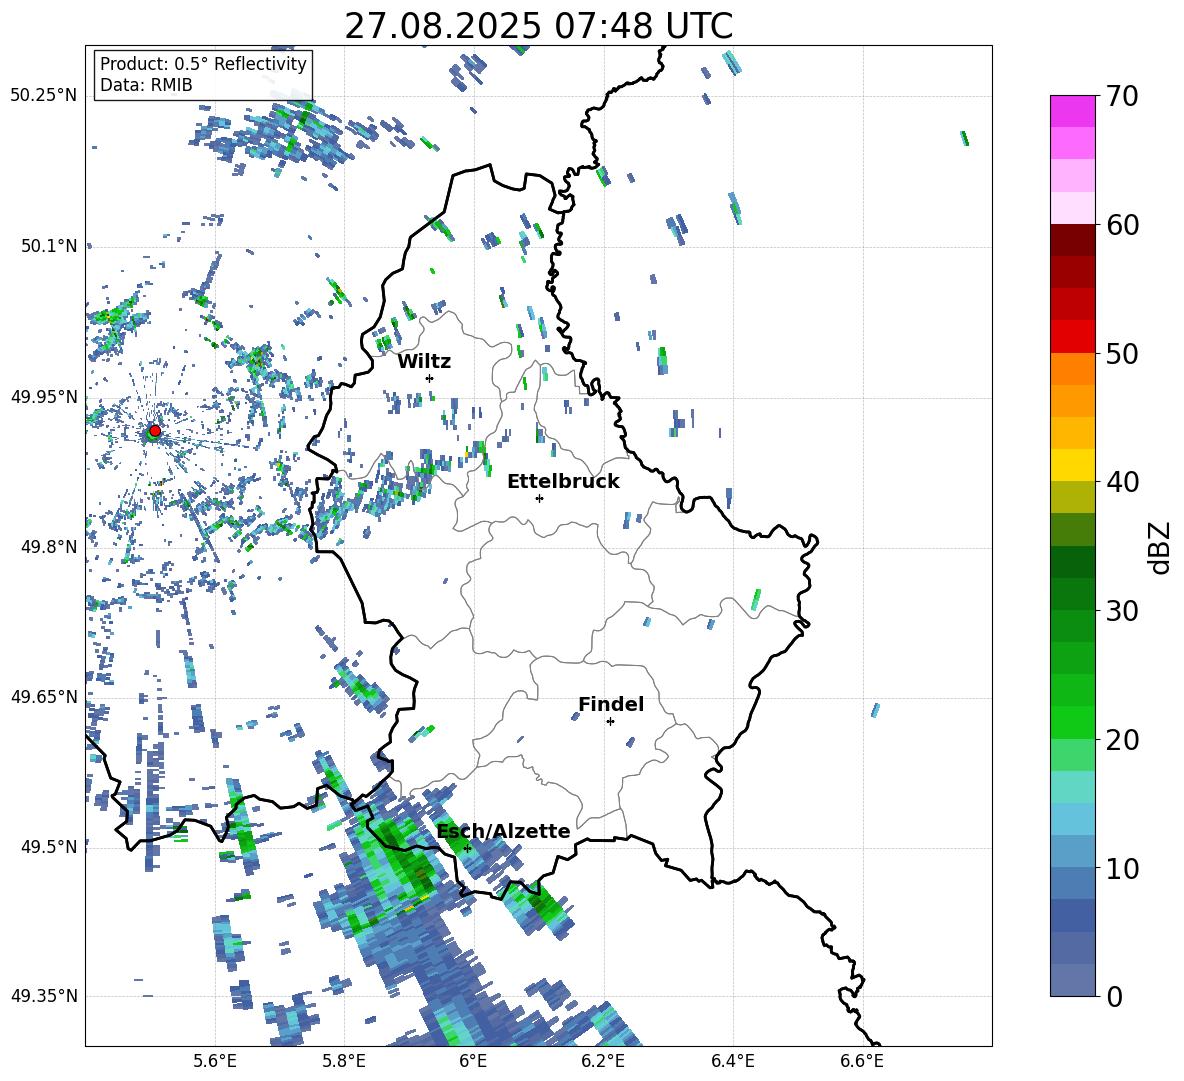The height and width of the screenshot is (1081, 1184).
Task: Click the magenta band atop the colorbar
Action: pos(1072,112)
